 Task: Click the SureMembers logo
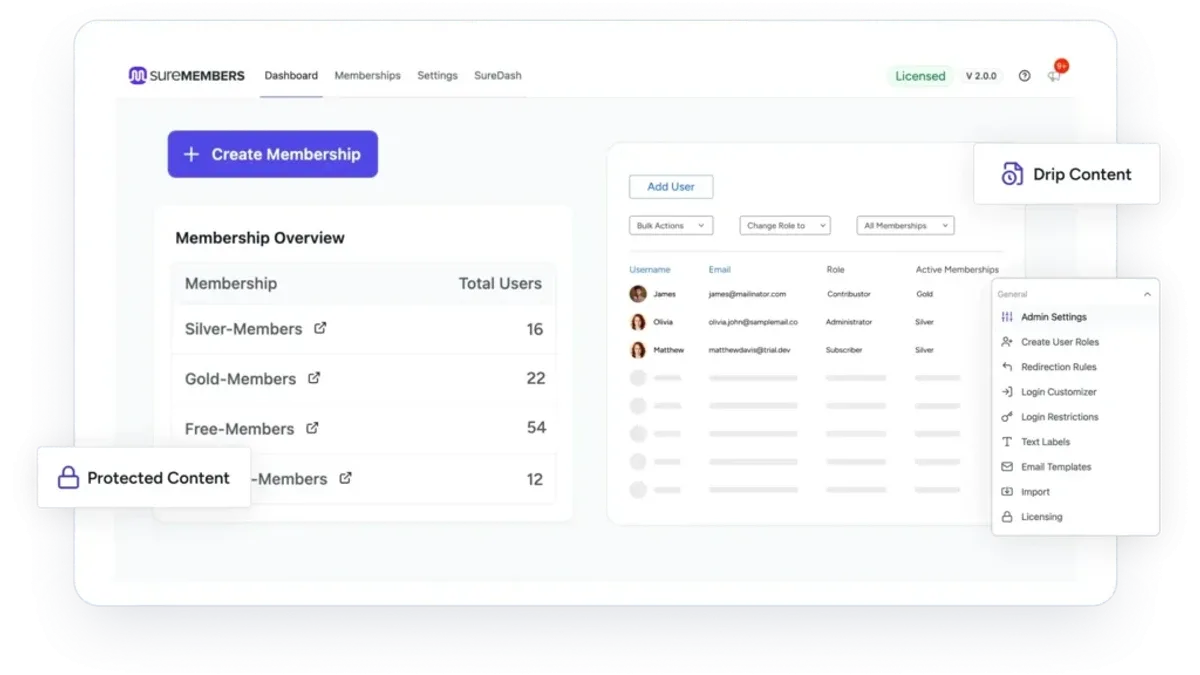(x=187, y=75)
